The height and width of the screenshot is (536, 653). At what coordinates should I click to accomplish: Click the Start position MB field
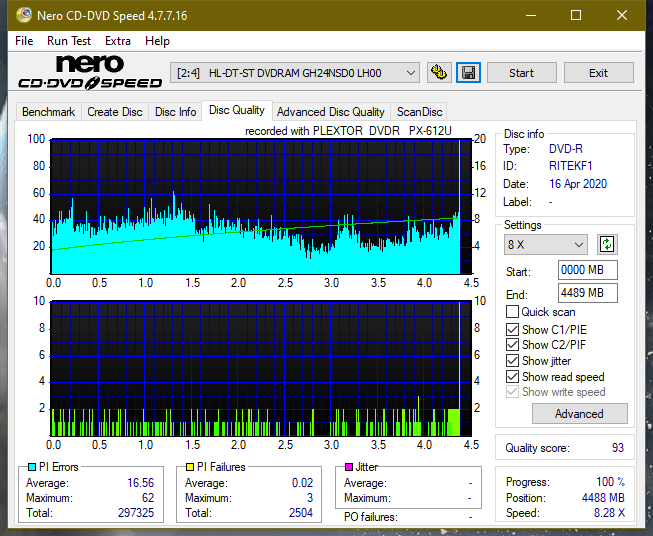click(x=587, y=270)
